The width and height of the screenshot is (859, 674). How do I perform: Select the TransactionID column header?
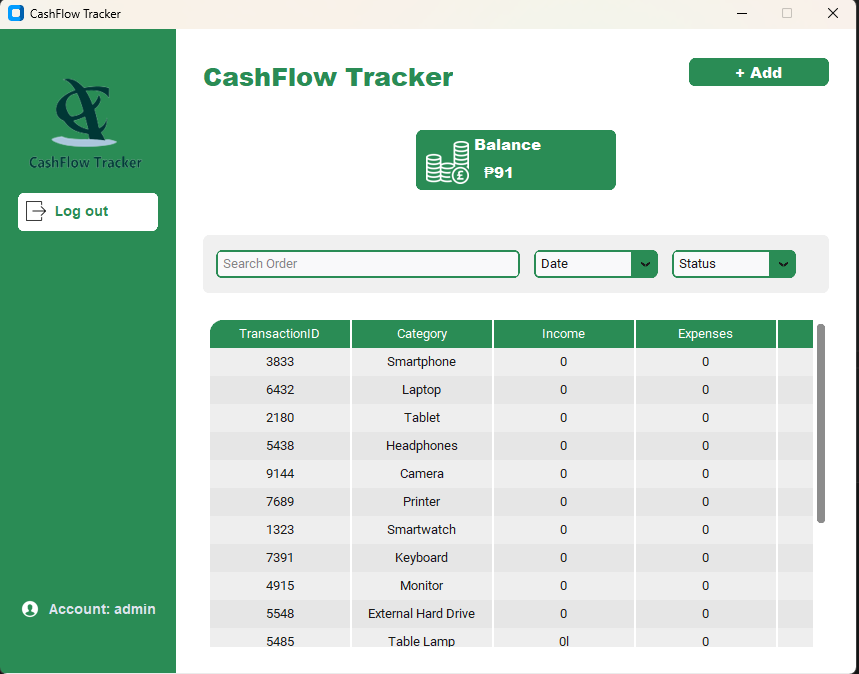tap(279, 333)
